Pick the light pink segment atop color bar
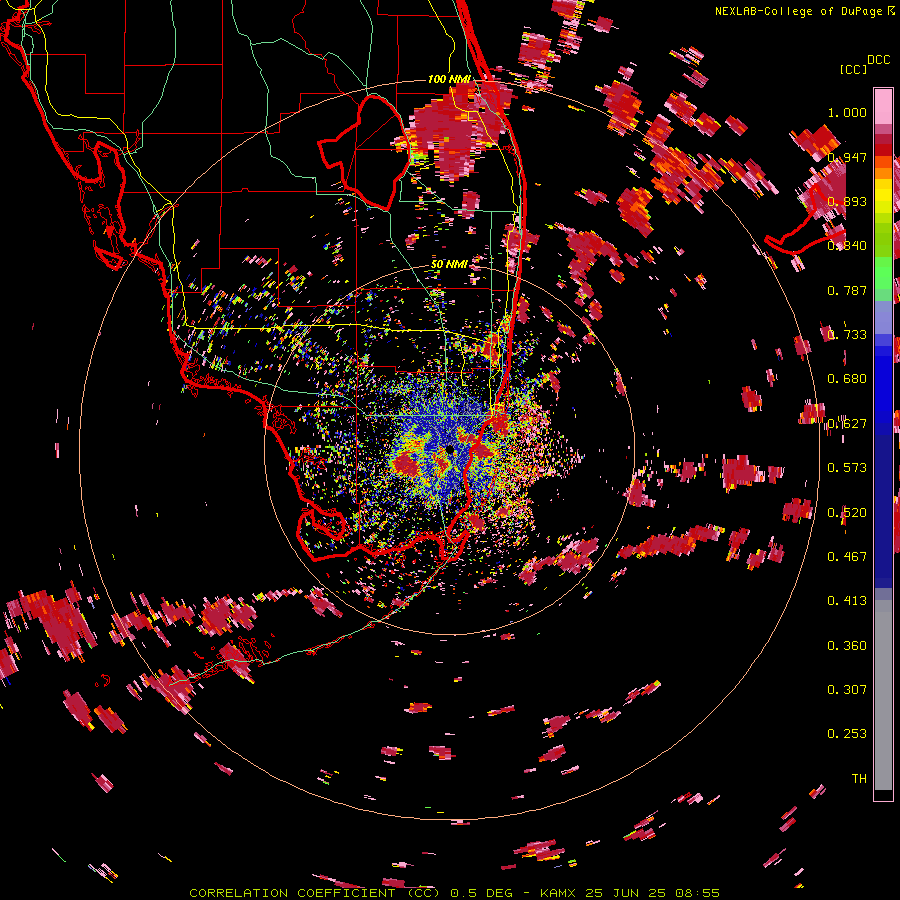Viewport: 900px width, 900px height. (x=883, y=107)
